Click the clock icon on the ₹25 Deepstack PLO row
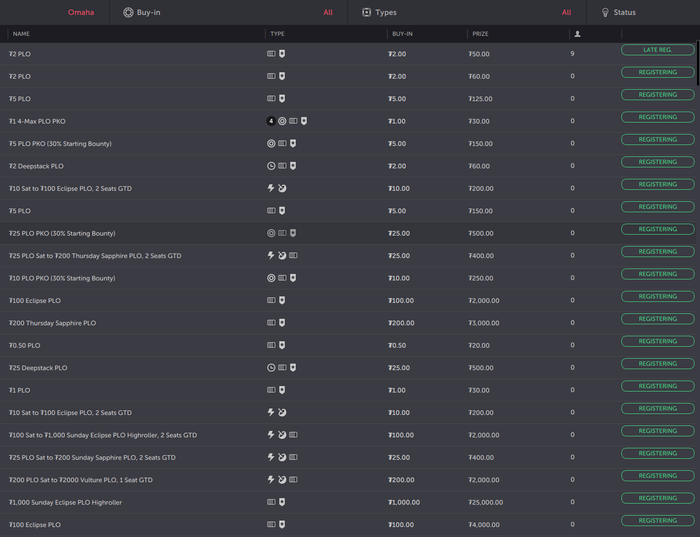 271,367
